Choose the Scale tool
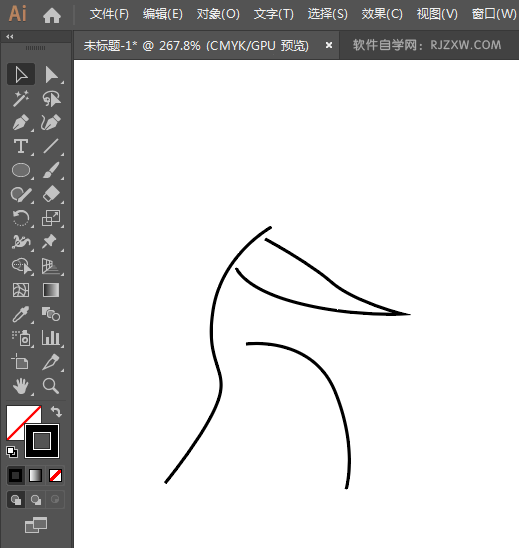This screenshot has height=548, width=519. click(51, 218)
